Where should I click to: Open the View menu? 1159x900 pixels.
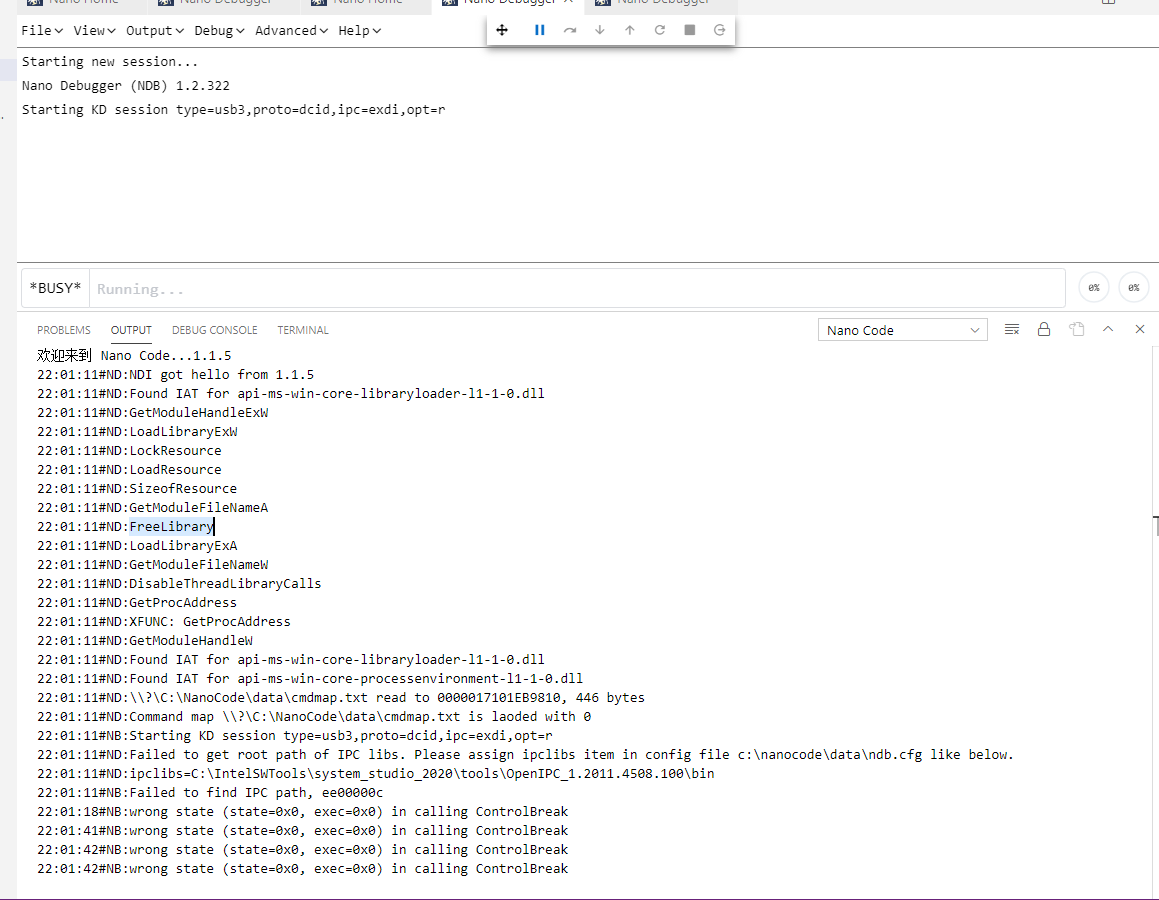[x=94, y=30]
